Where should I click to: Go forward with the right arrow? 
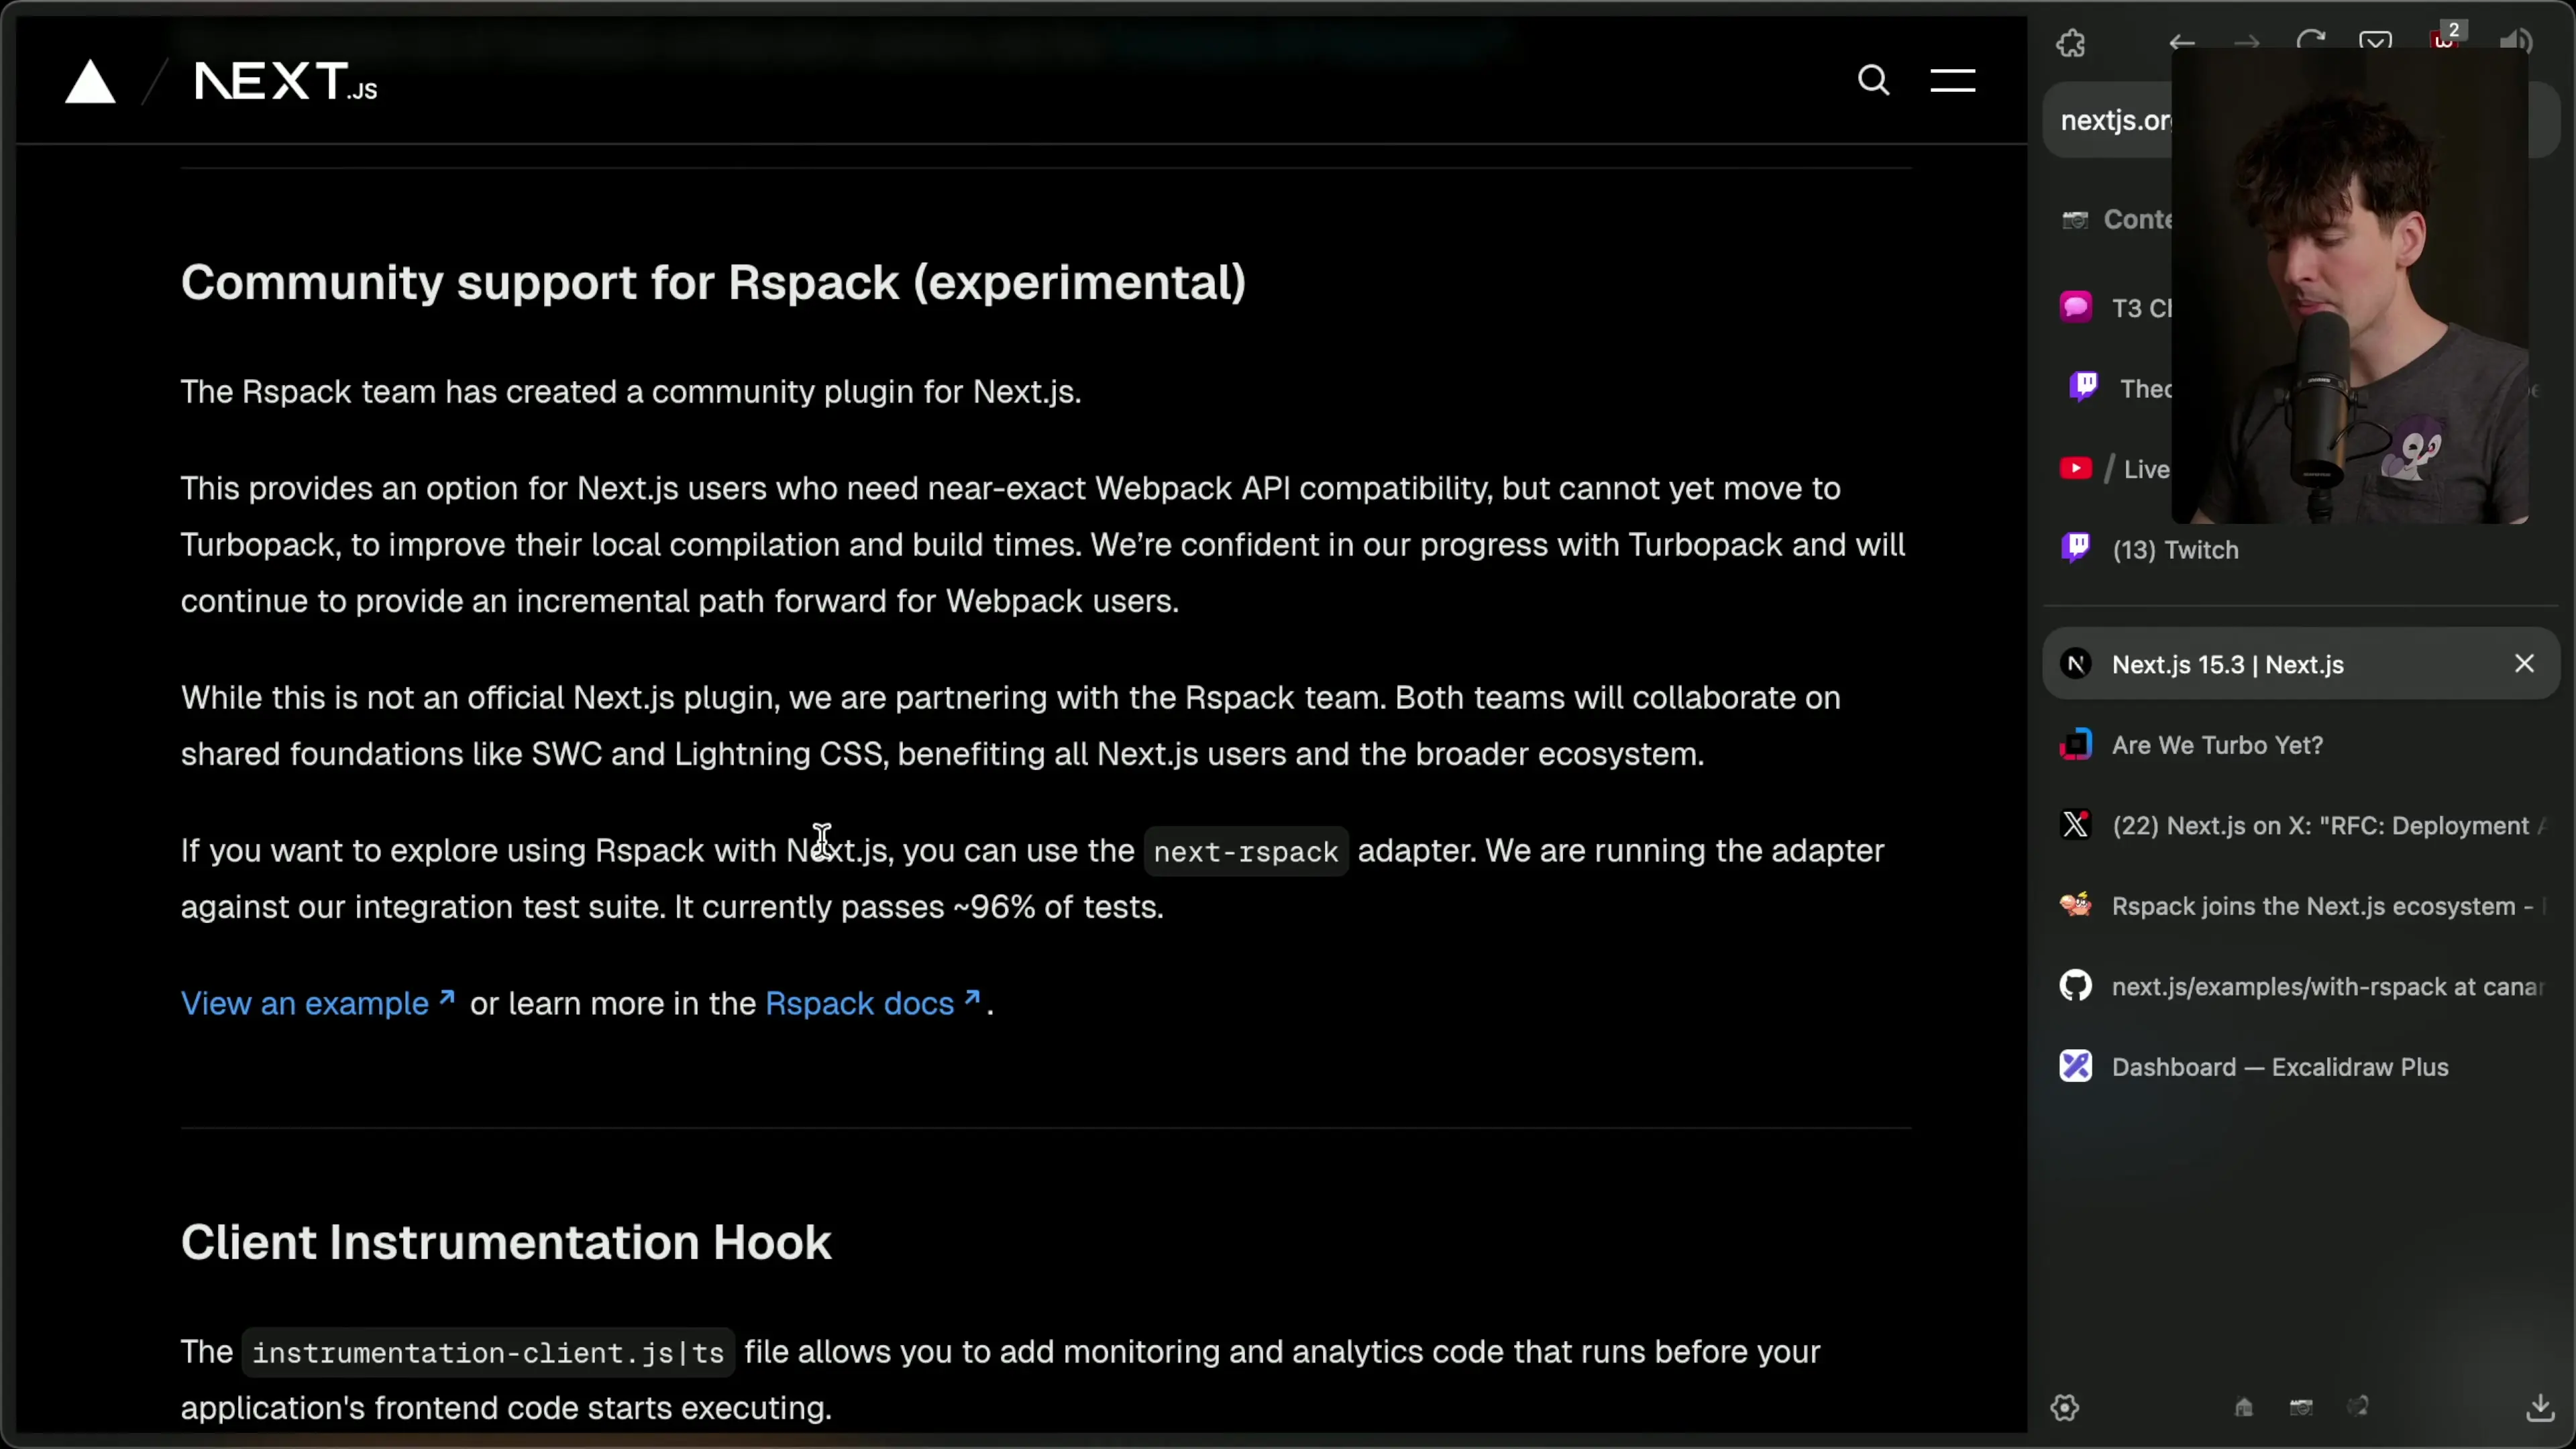coord(2246,43)
